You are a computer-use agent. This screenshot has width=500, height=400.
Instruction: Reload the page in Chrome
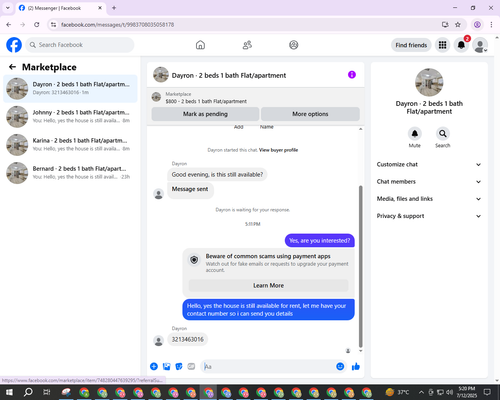37,25
